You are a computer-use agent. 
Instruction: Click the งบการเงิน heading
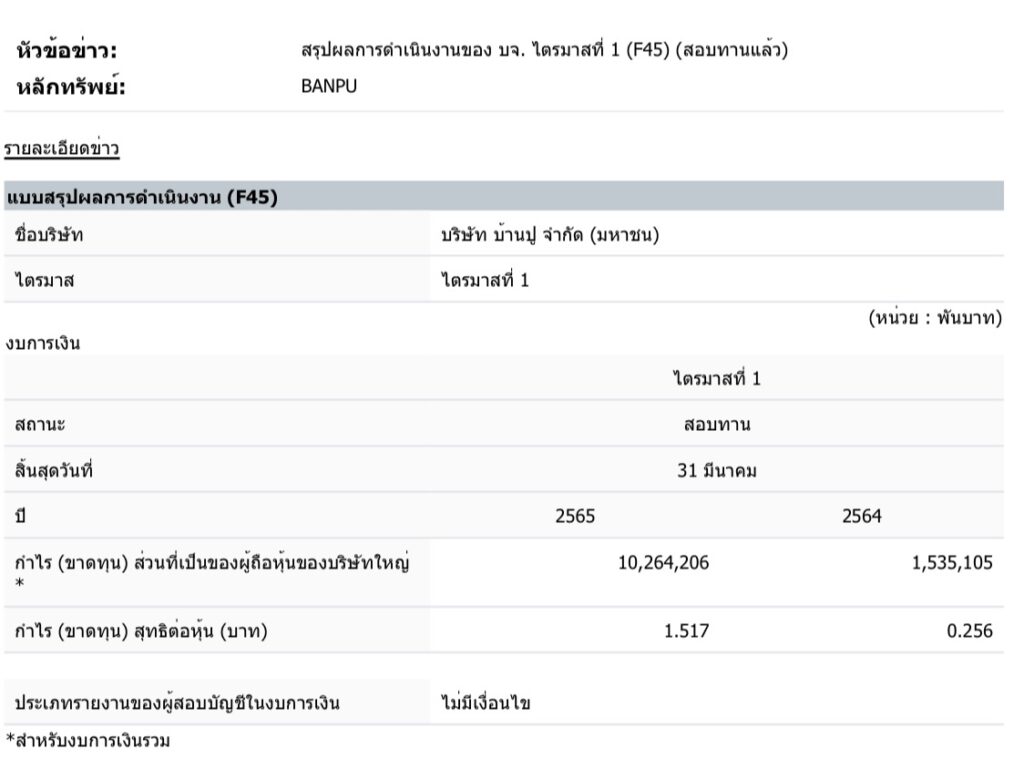point(42,343)
